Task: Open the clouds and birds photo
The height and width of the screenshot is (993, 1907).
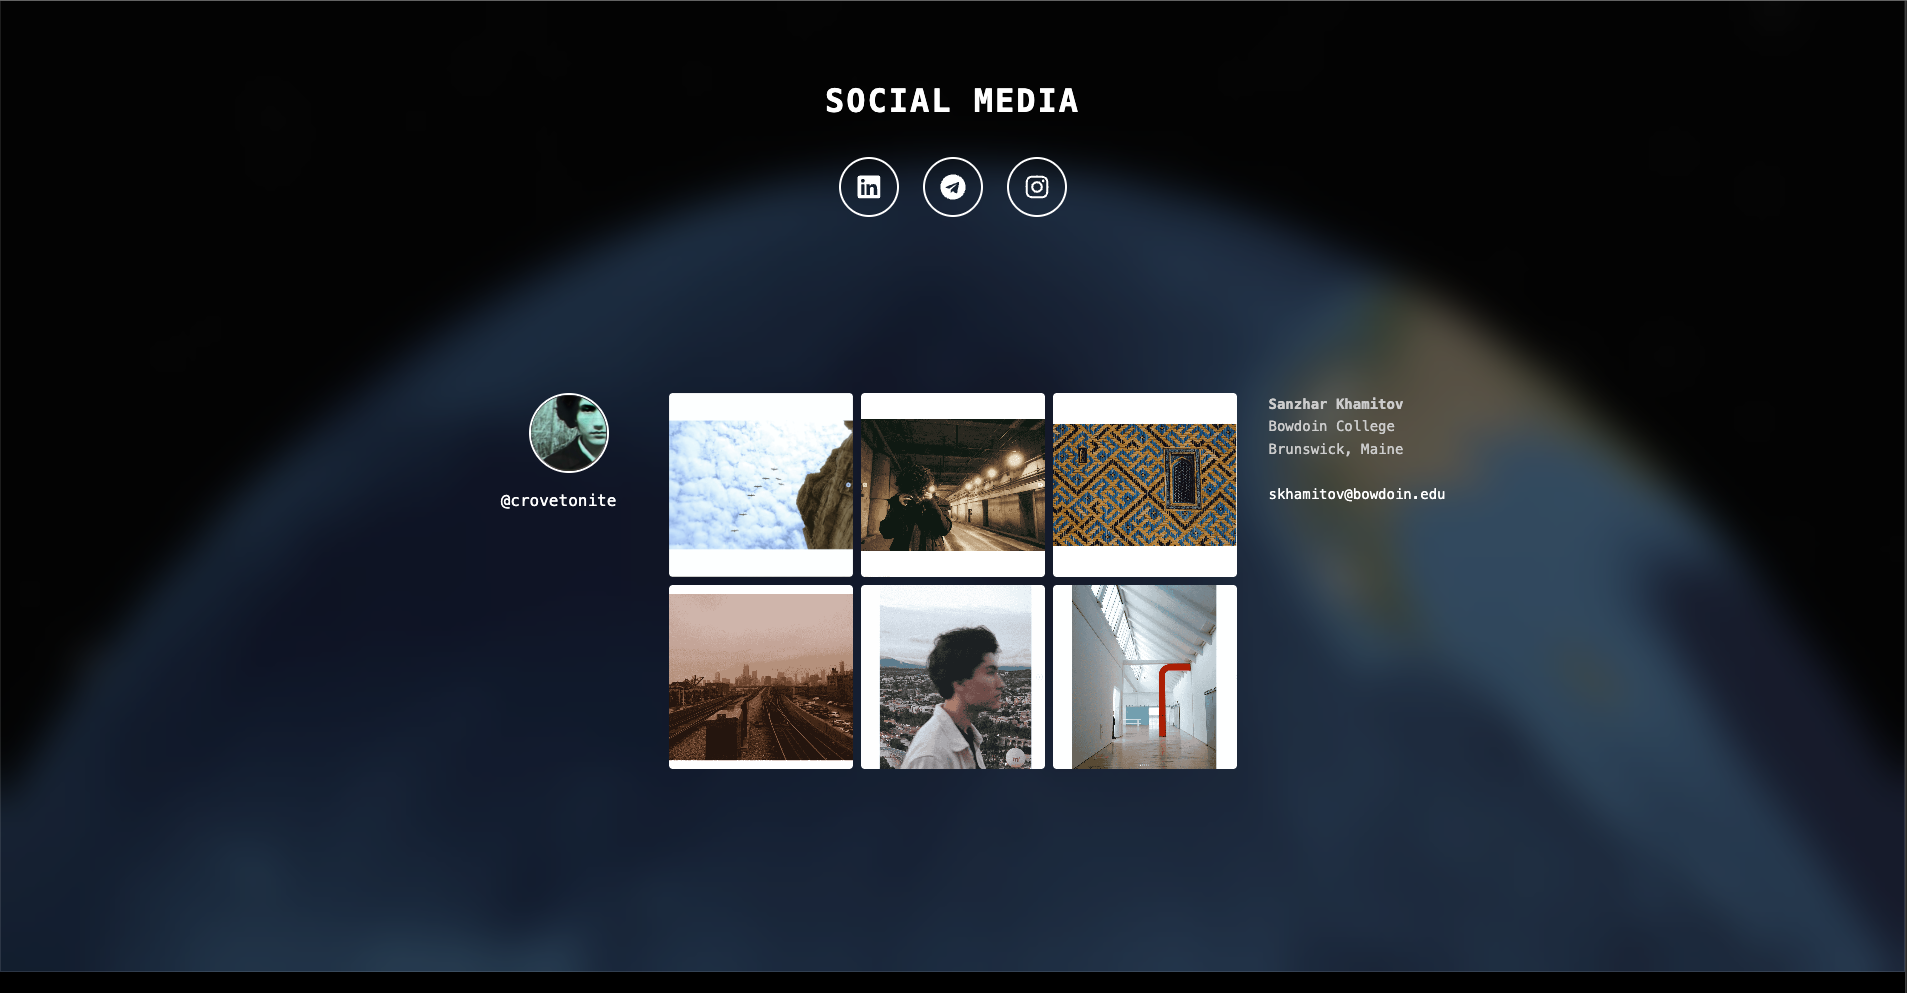Action: 760,485
